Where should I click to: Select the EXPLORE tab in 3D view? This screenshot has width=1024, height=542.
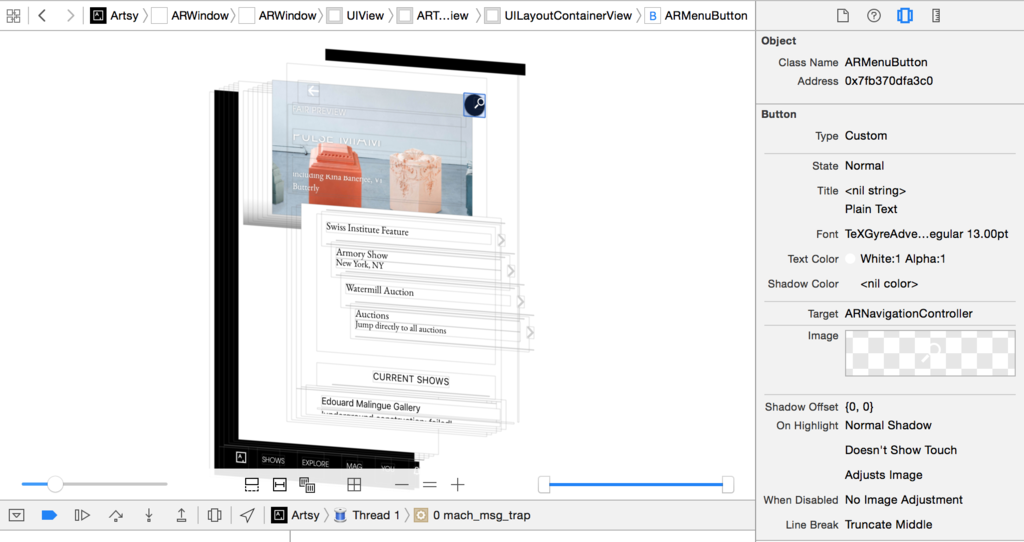point(315,463)
